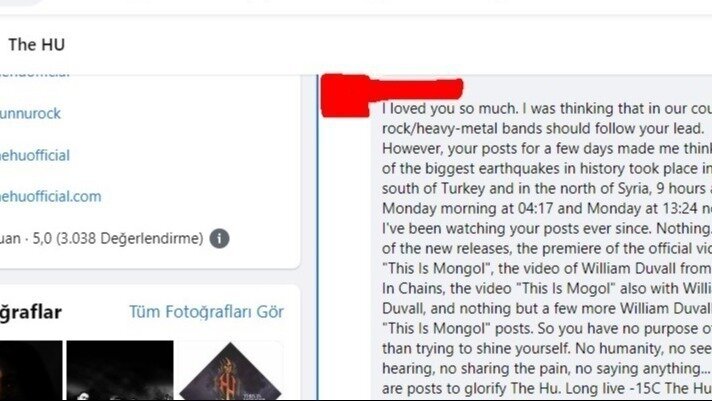Click the Fotoğraflar section heading

(x=31, y=312)
